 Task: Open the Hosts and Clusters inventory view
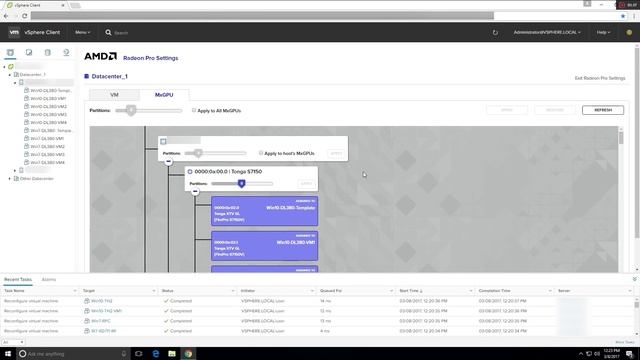point(10,53)
